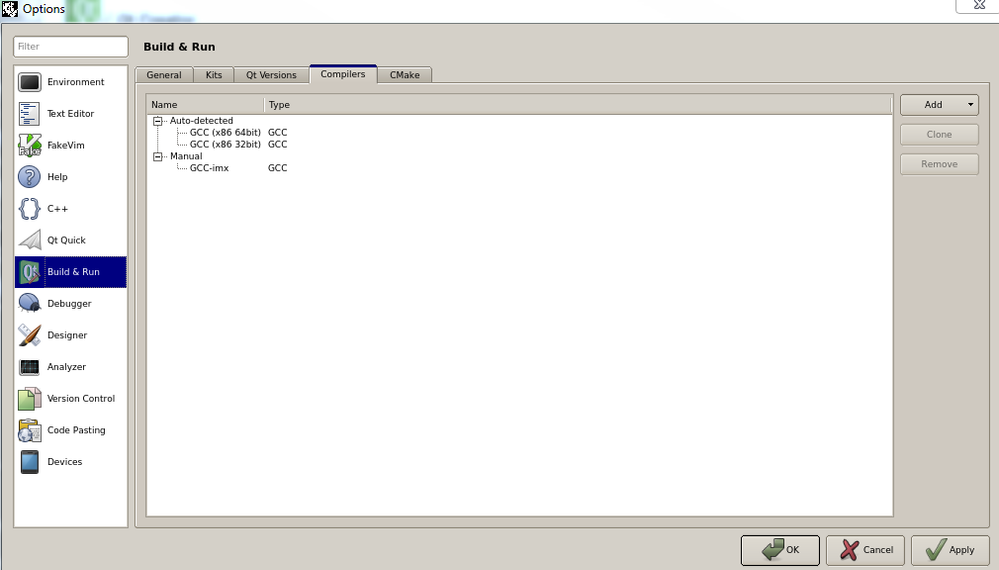Click the Clone button
Image resolution: width=999 pixels, height=570 pixels.
[x=939, y=134]
